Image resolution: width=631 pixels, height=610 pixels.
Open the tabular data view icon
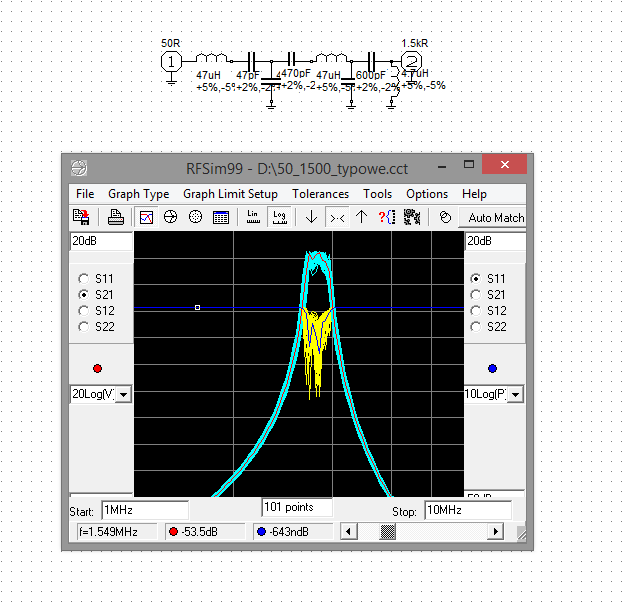pos(221,217)
